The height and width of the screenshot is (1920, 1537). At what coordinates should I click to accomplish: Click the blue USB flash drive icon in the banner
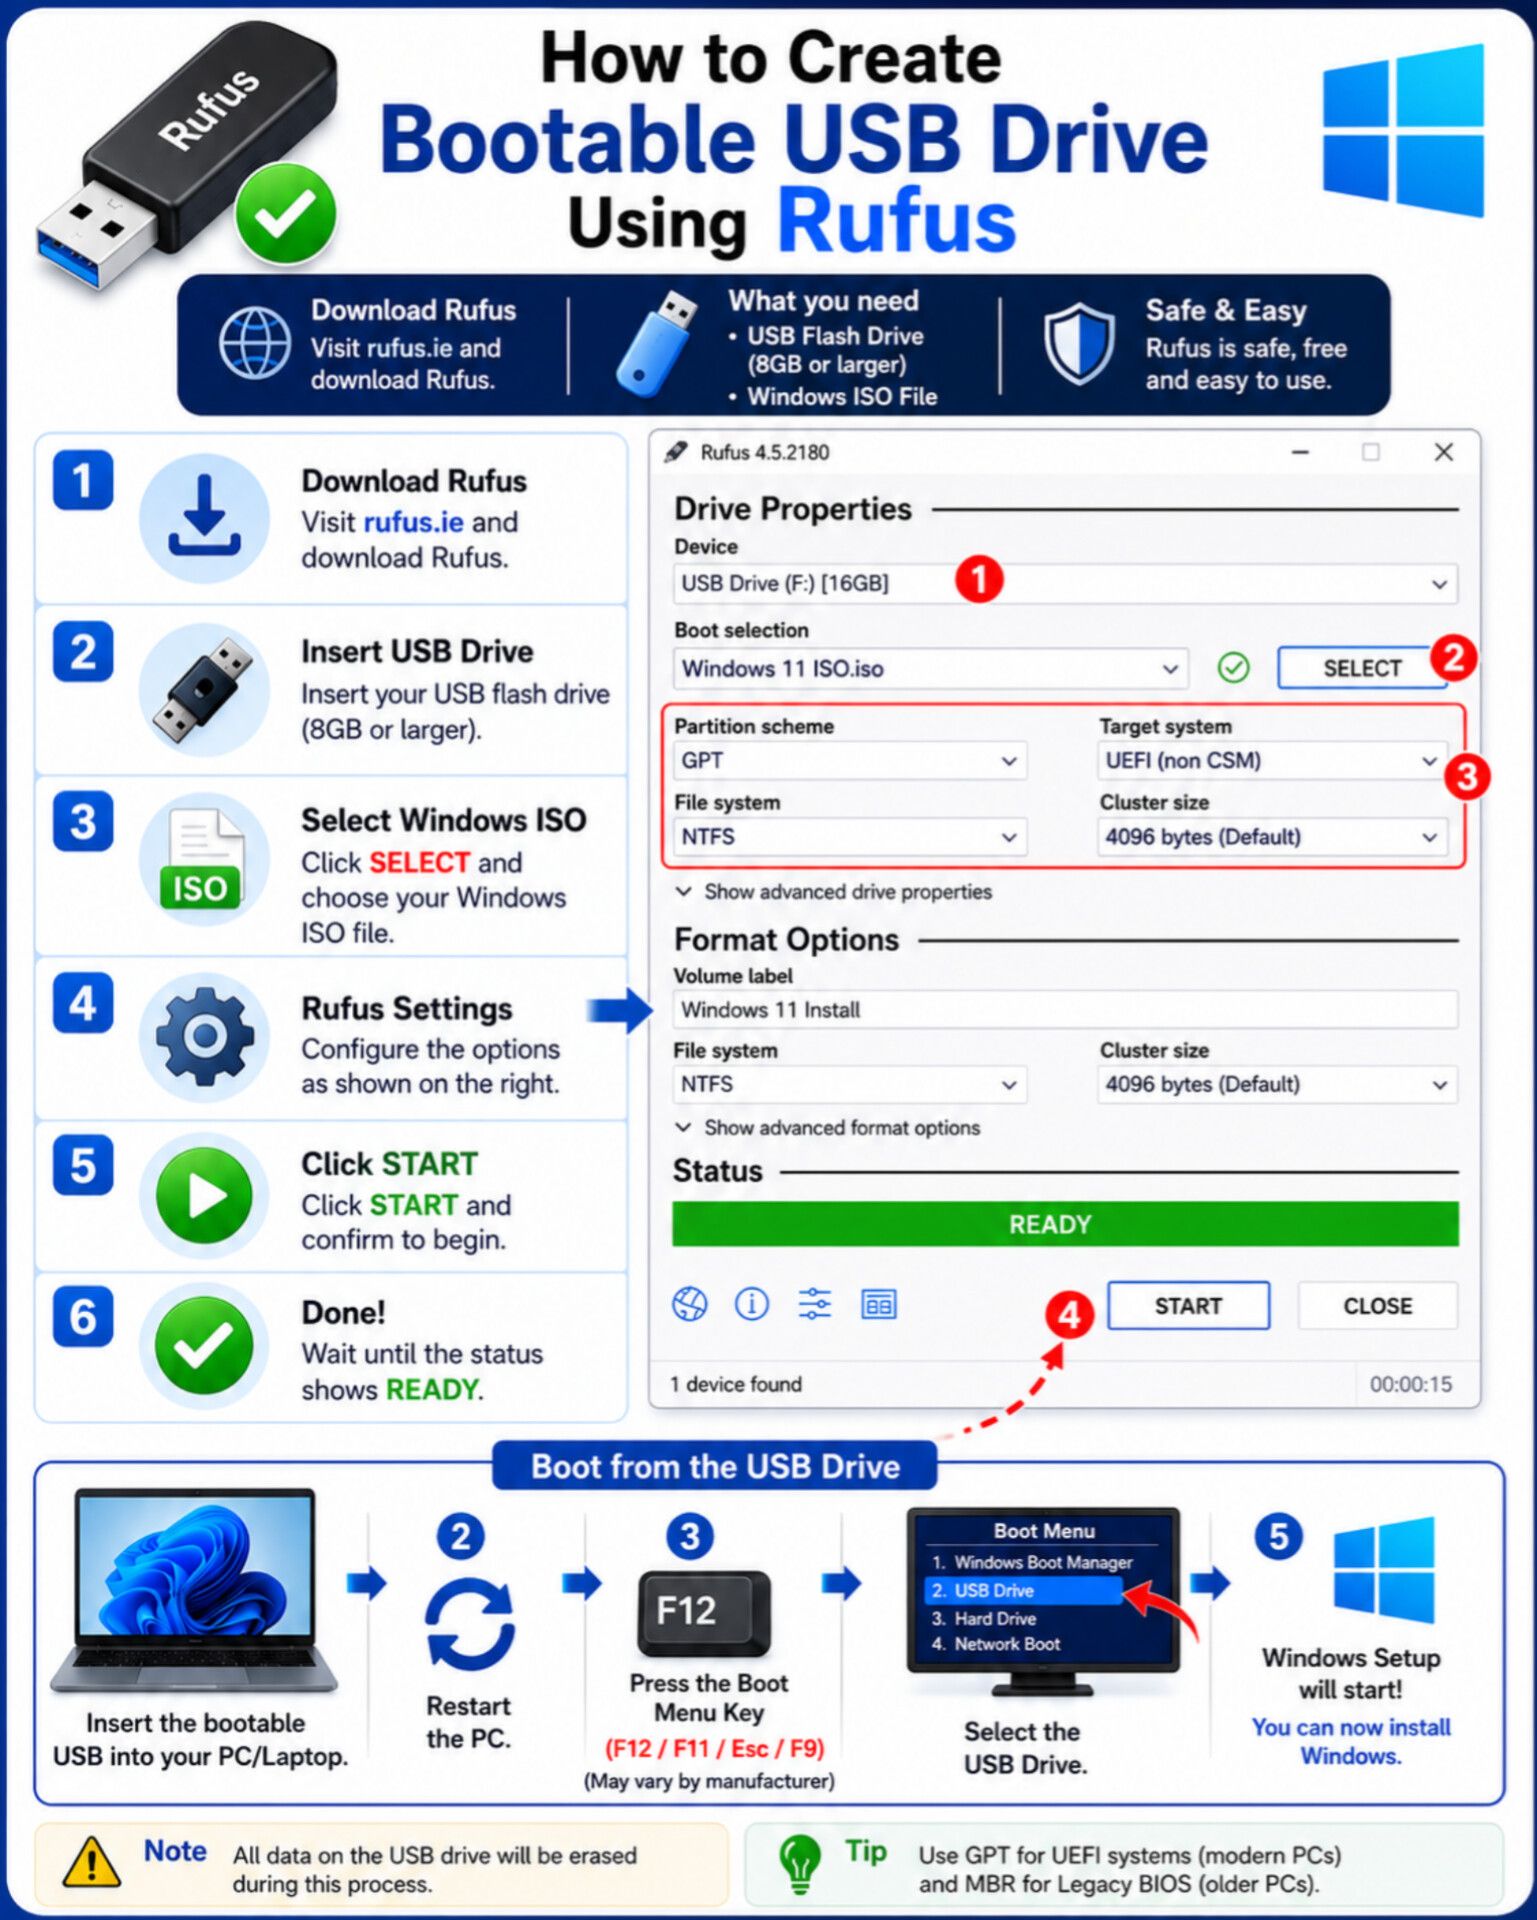(656, 343)
